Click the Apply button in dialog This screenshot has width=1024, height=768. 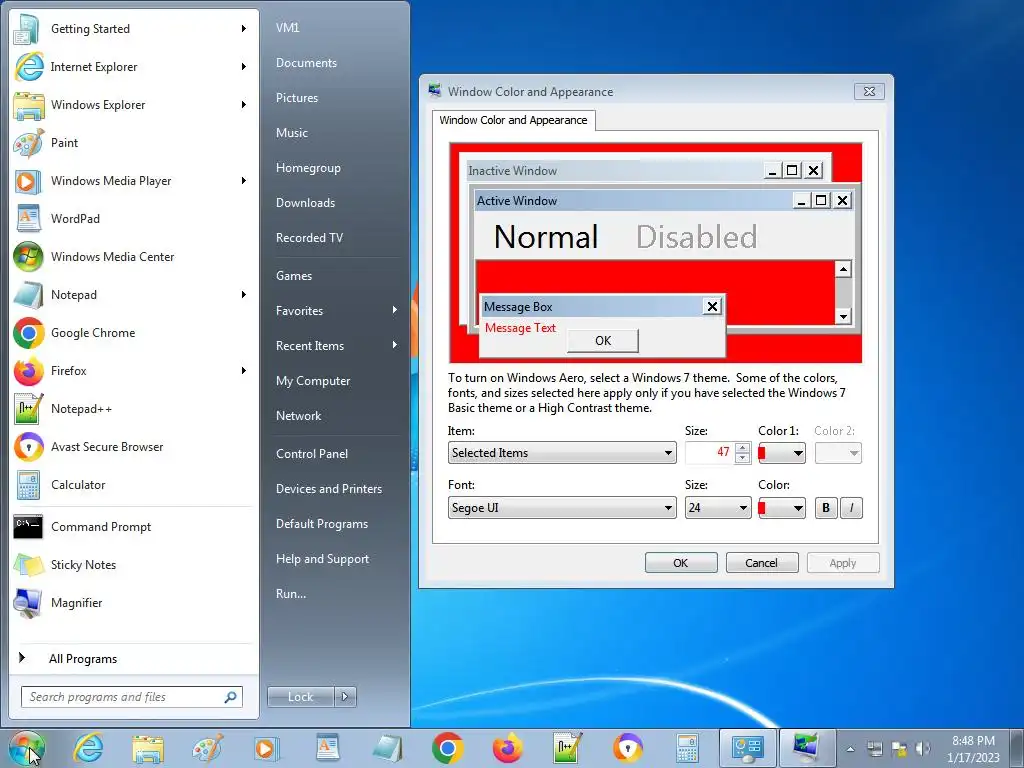pyautogui.click(x=842, y=563)
